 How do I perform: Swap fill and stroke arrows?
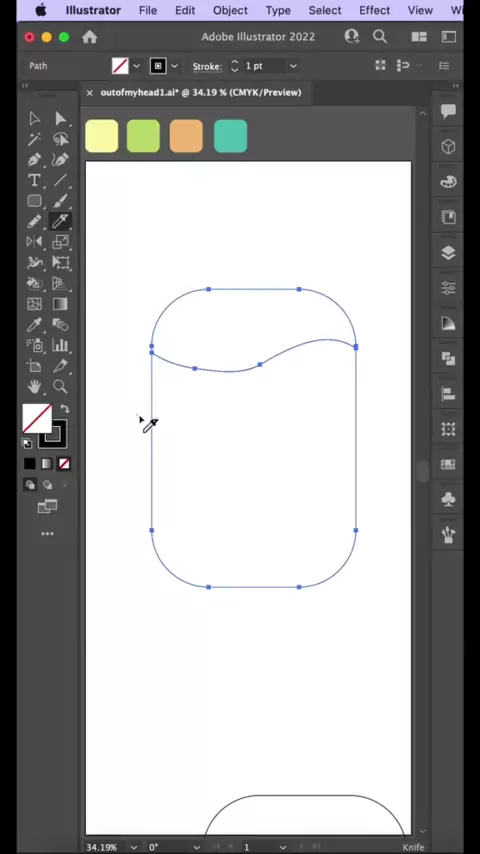[64, 408]
